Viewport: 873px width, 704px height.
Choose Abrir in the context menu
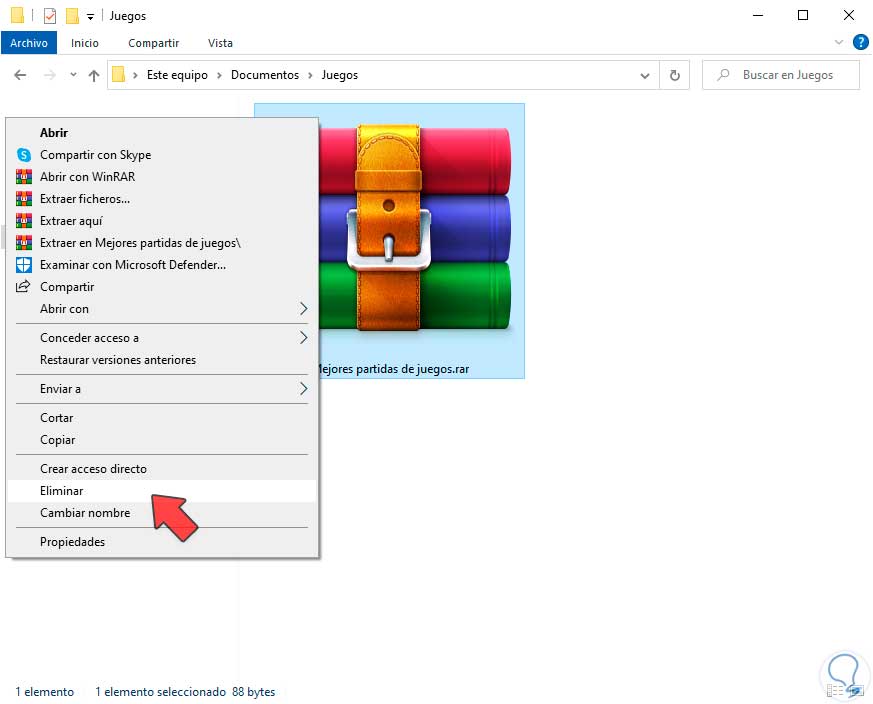point(162,133)
